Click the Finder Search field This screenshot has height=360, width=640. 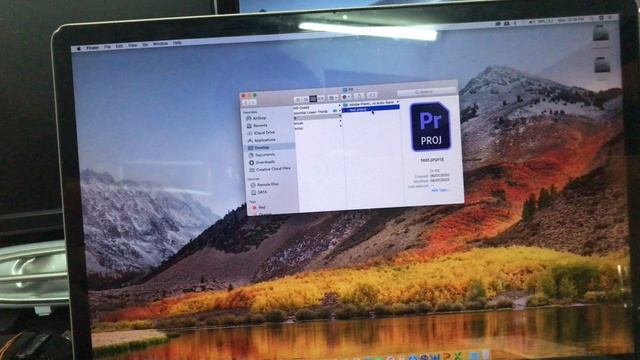[x=427, y=92]
